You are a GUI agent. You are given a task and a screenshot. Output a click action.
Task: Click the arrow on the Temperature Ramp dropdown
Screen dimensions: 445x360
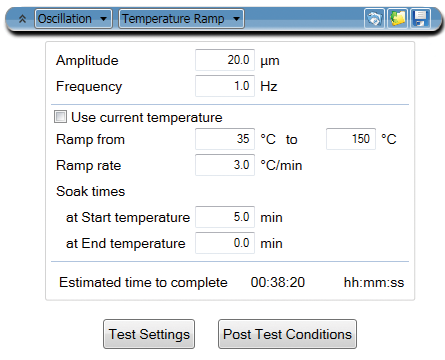[236, 19]
